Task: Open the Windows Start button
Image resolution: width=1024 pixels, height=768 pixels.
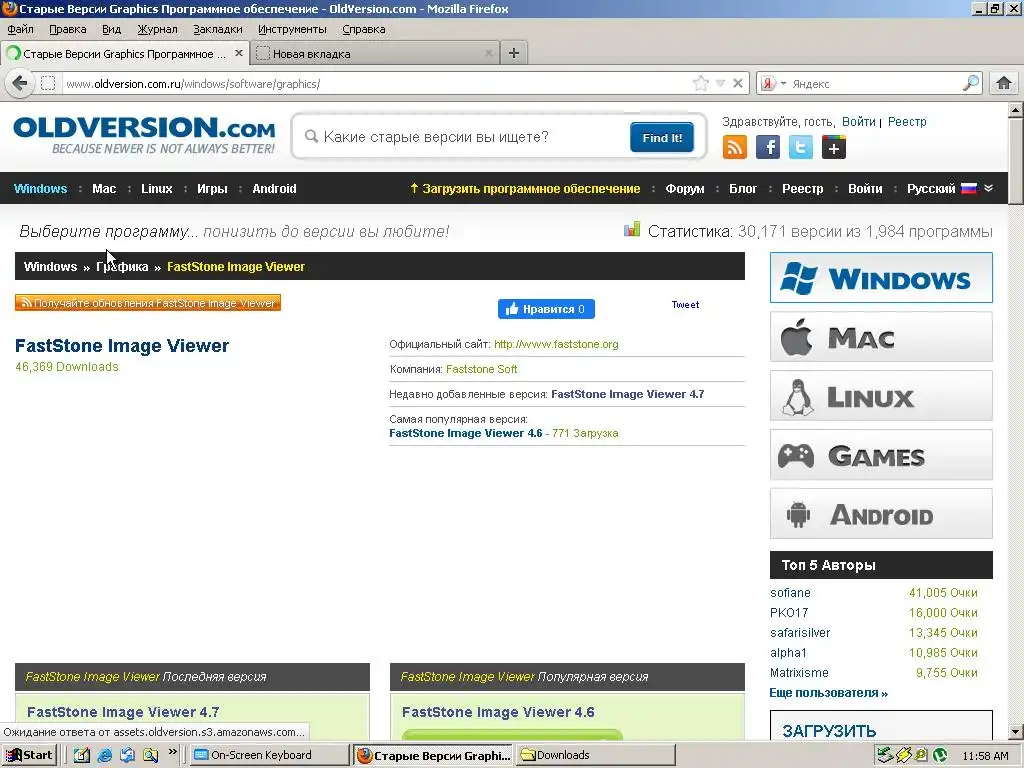Action: 30,755
